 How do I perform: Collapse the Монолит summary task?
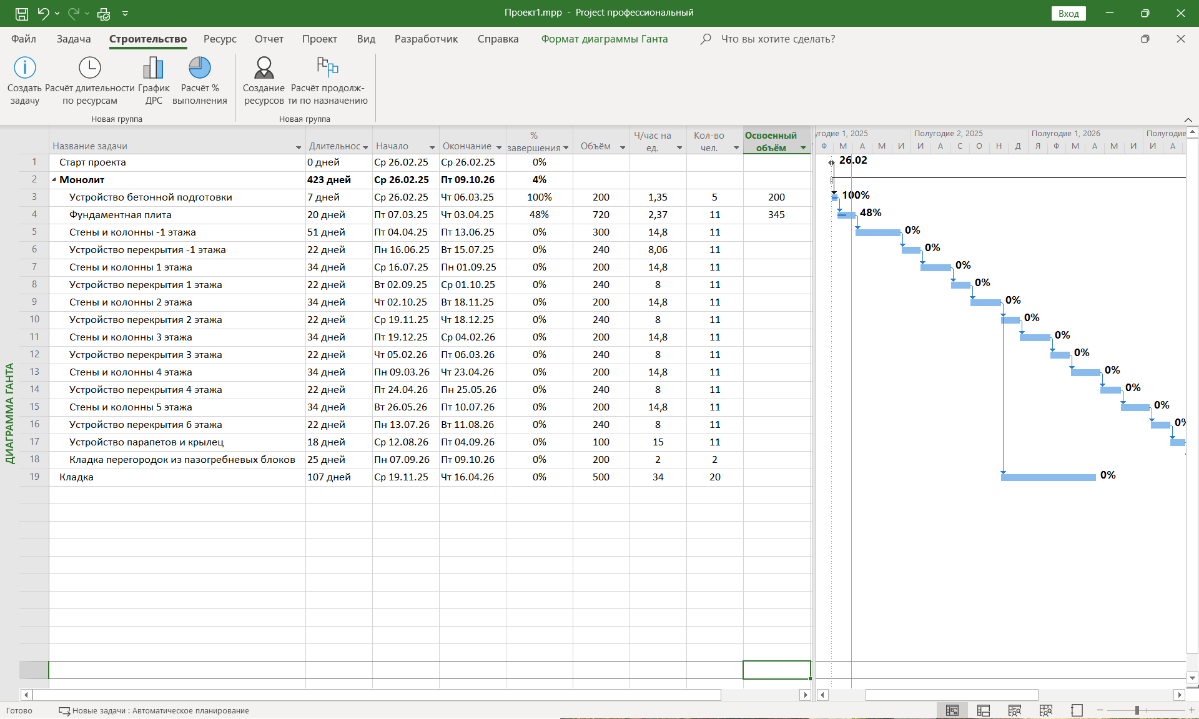click(x=54, y=180)
